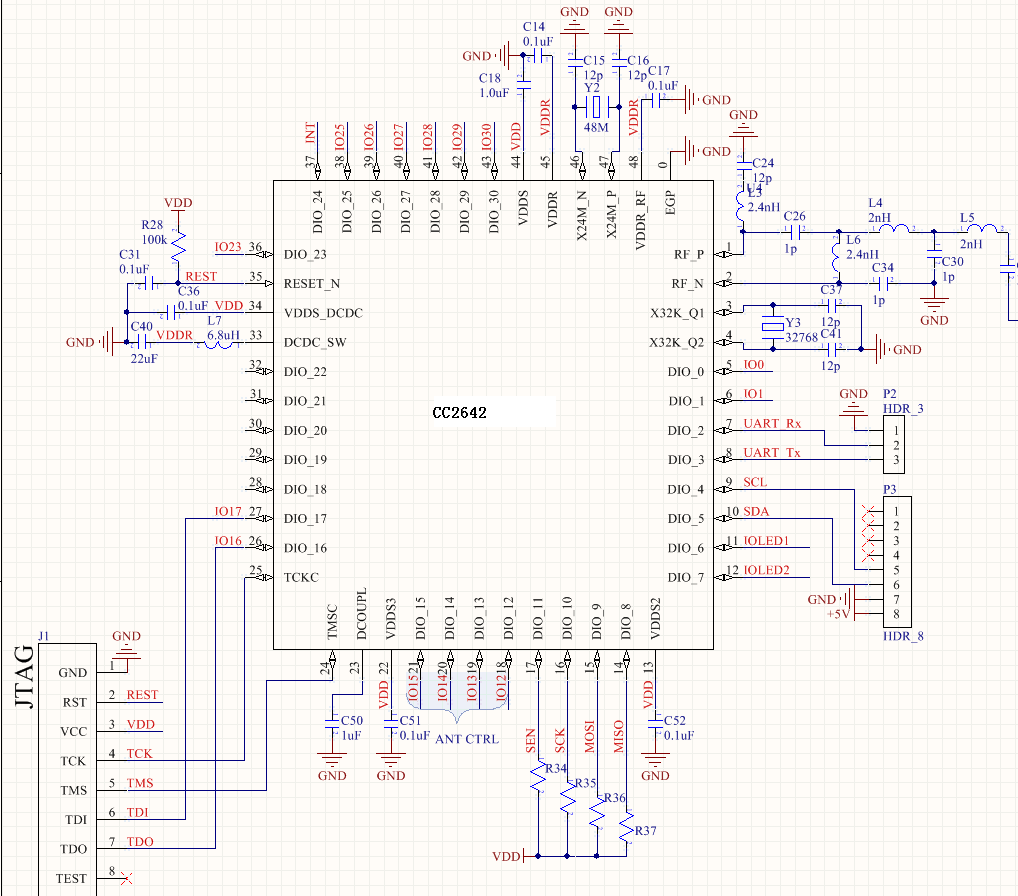
Task: Click the no-connect X on TEST pin 8
Action: pos(127,878)
